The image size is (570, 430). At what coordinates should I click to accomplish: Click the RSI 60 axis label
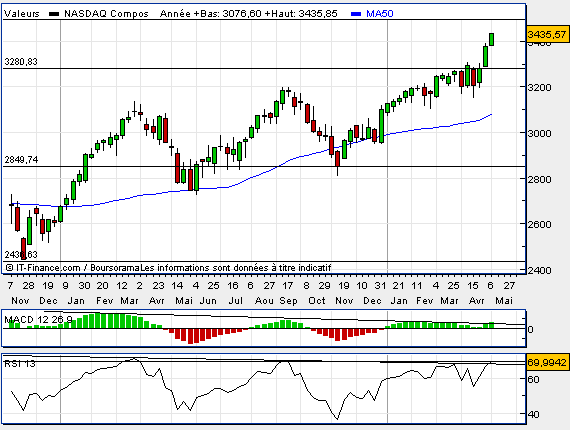click(x=533, y=379)
